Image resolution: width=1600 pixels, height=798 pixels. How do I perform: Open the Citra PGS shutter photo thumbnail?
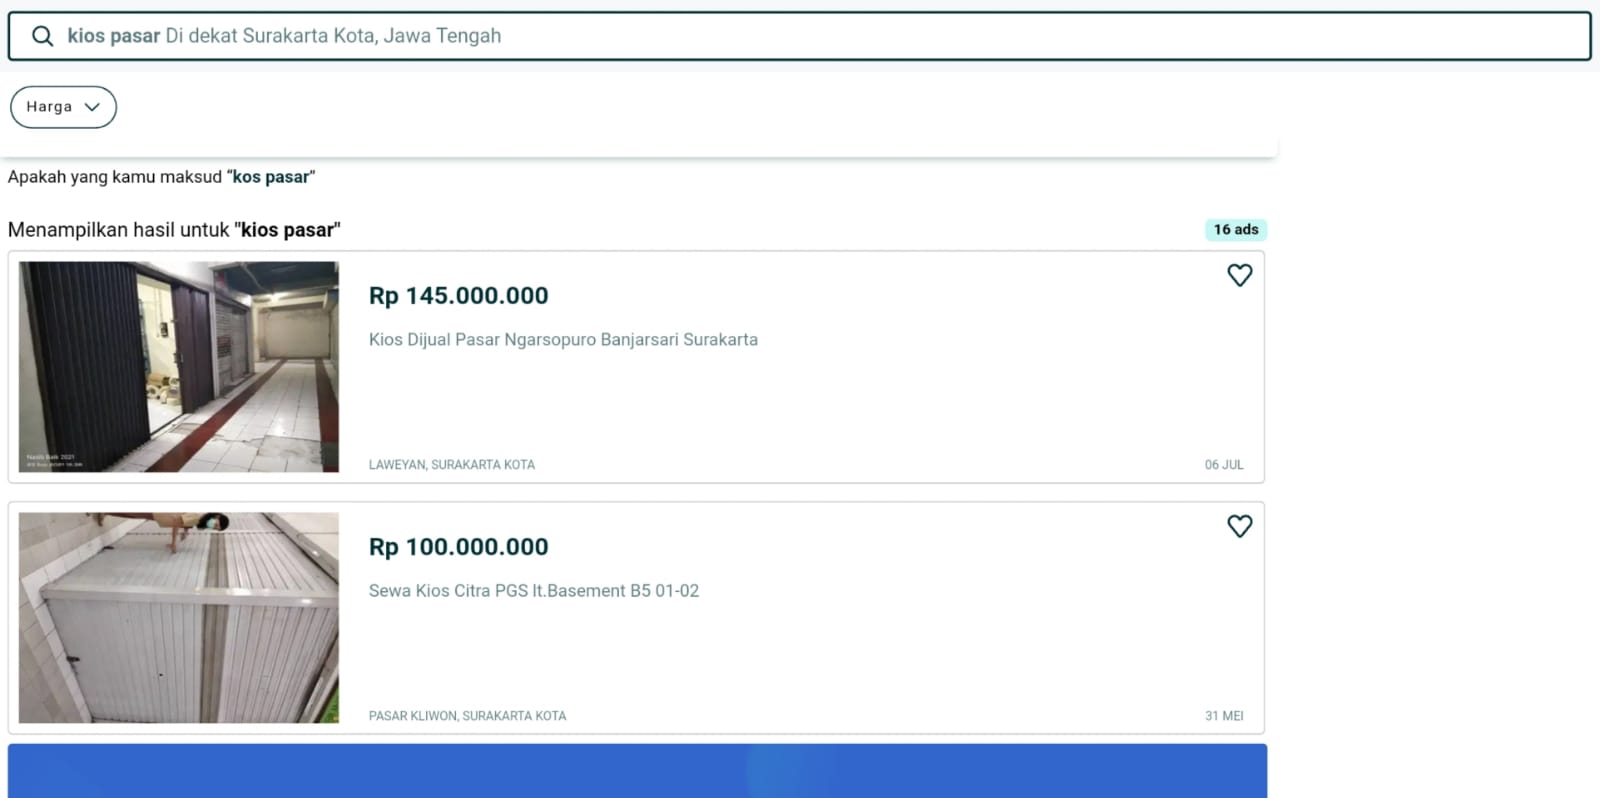[179, 618]
